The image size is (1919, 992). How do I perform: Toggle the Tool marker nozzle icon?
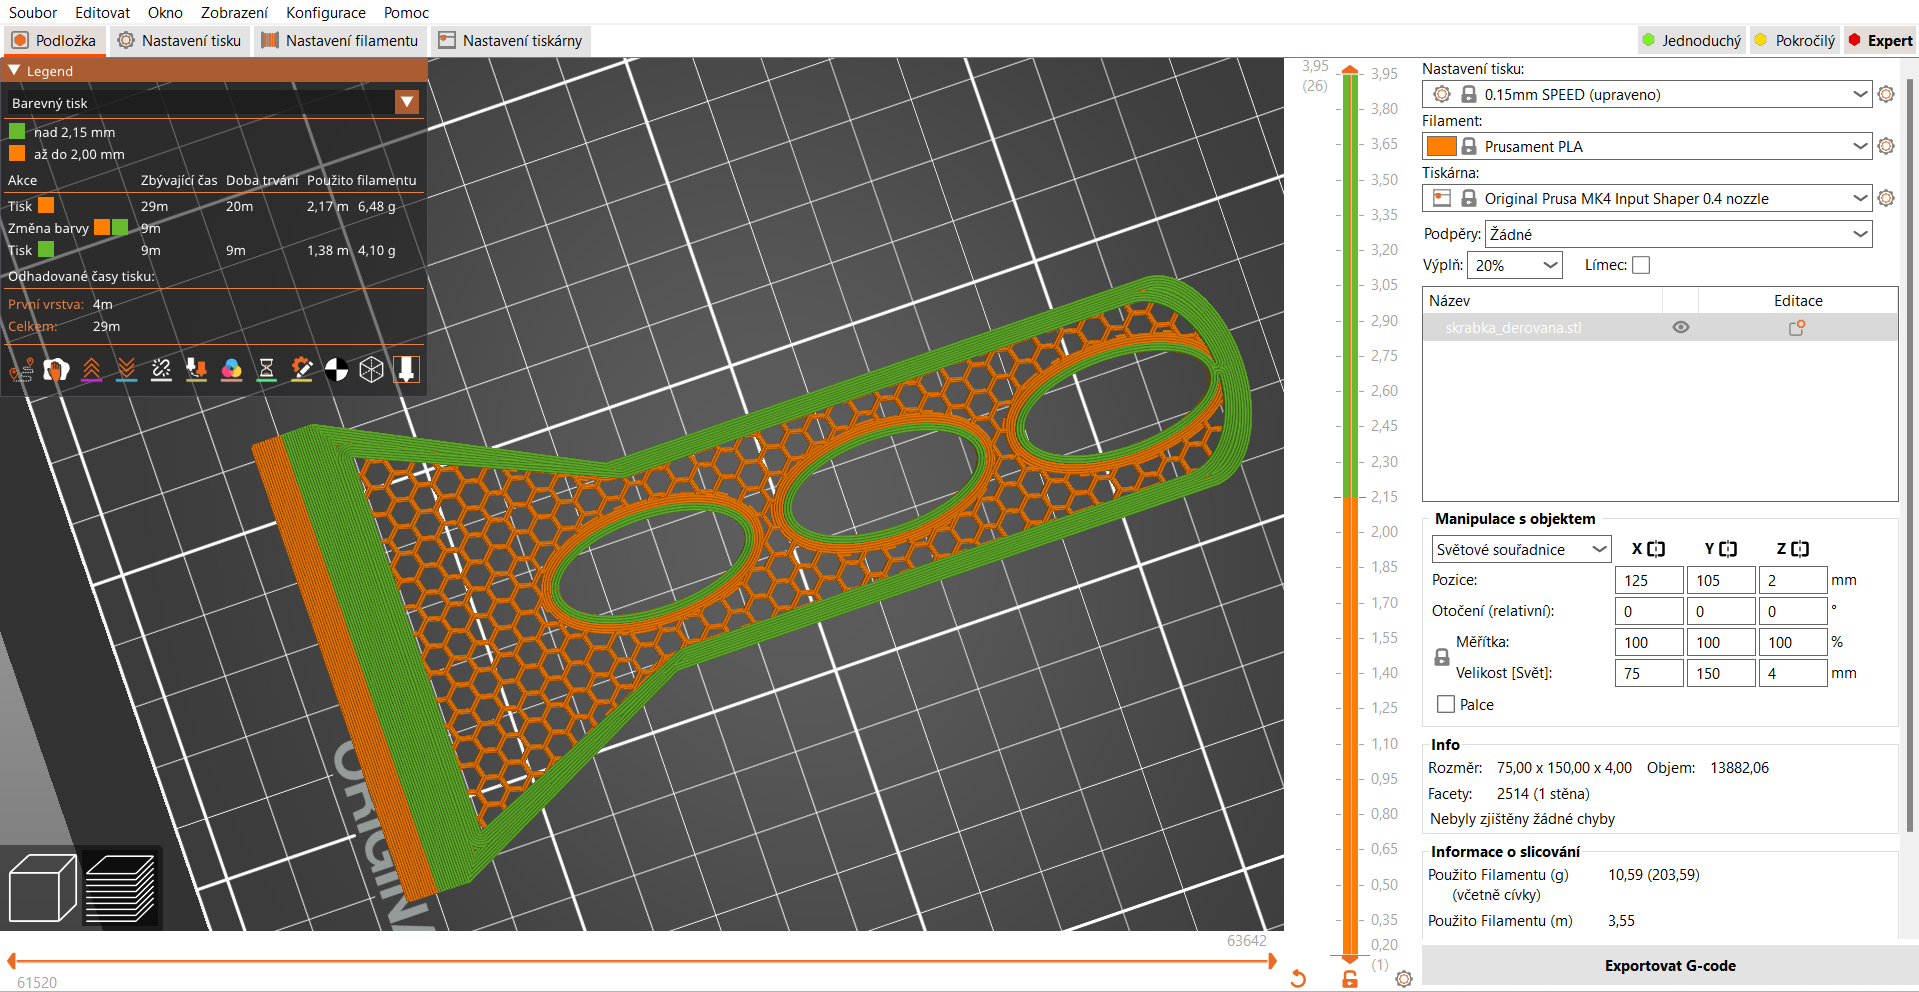406,370
